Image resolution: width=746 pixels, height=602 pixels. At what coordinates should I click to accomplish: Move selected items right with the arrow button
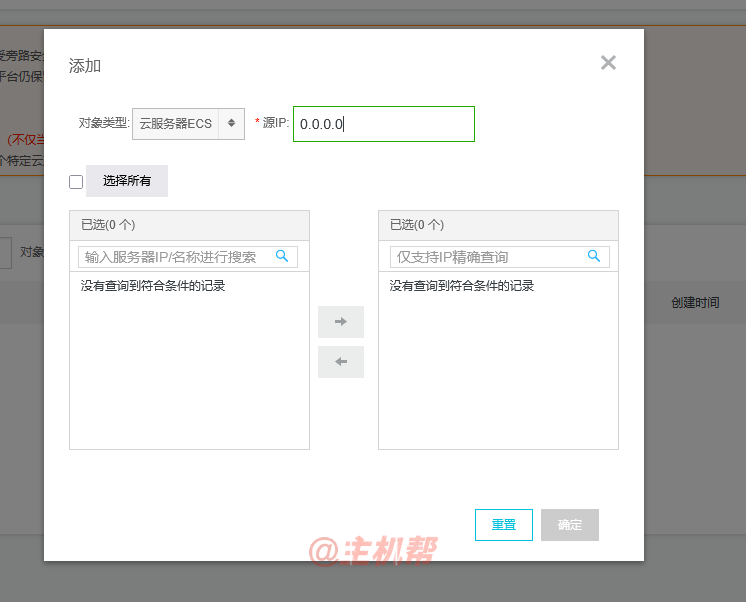tap(341, 322)
